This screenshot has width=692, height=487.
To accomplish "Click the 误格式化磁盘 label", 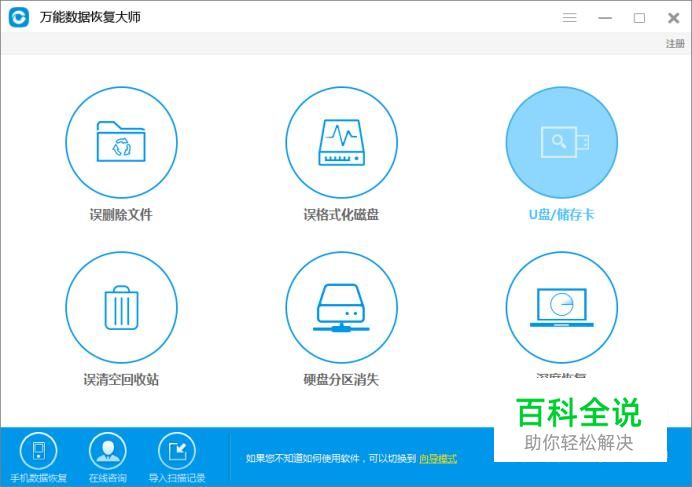I will pos(341,215).
